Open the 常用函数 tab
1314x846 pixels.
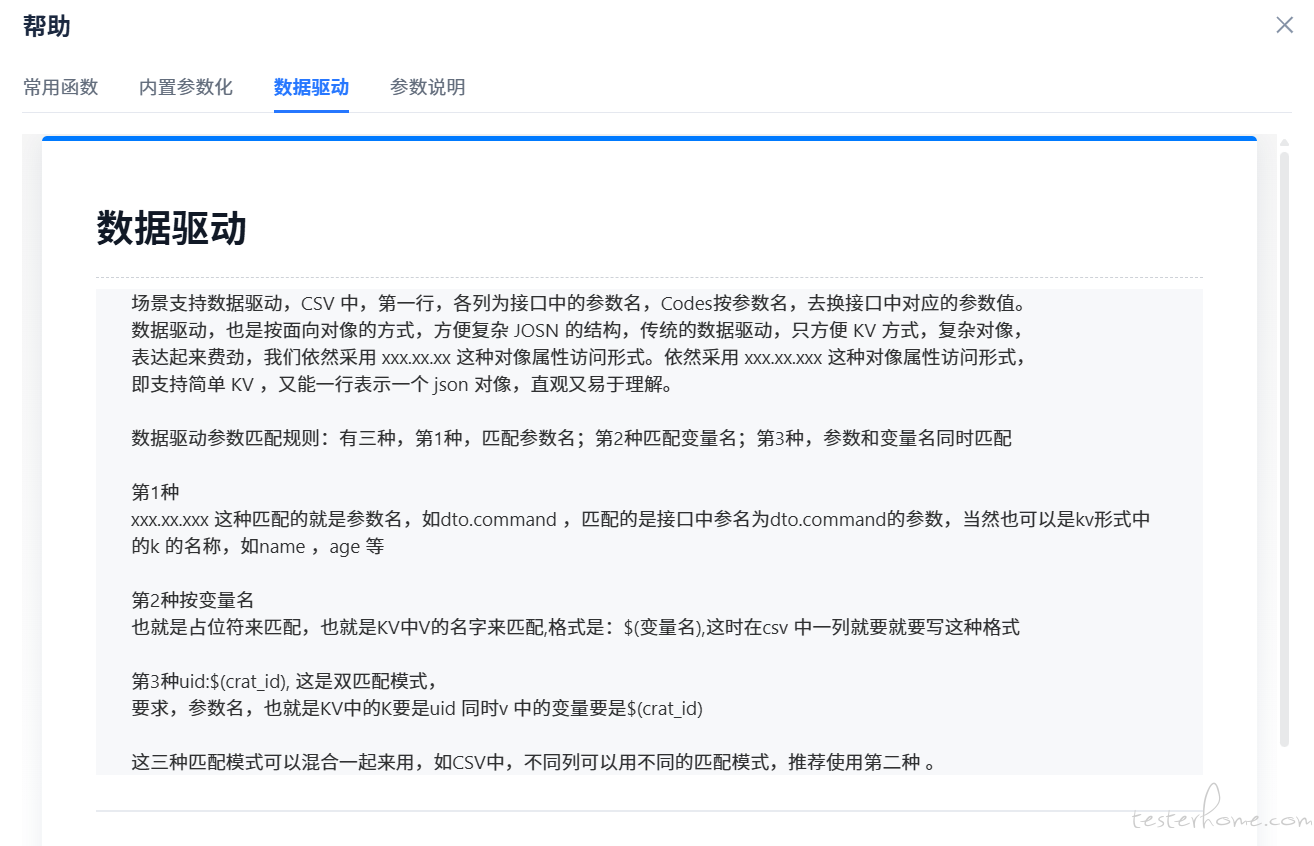[60, 87]
